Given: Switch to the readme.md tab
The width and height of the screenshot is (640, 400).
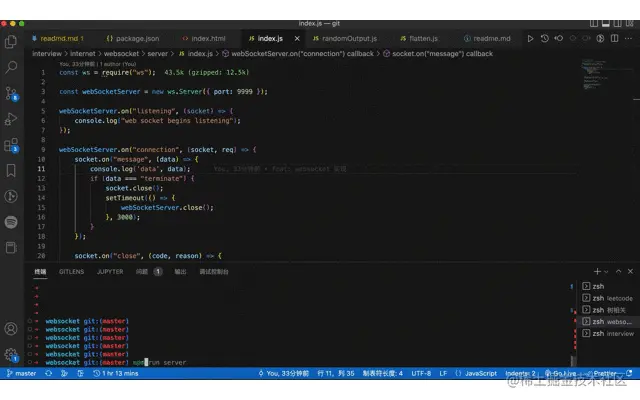Looking at the screenshot, I should [487, 38].
